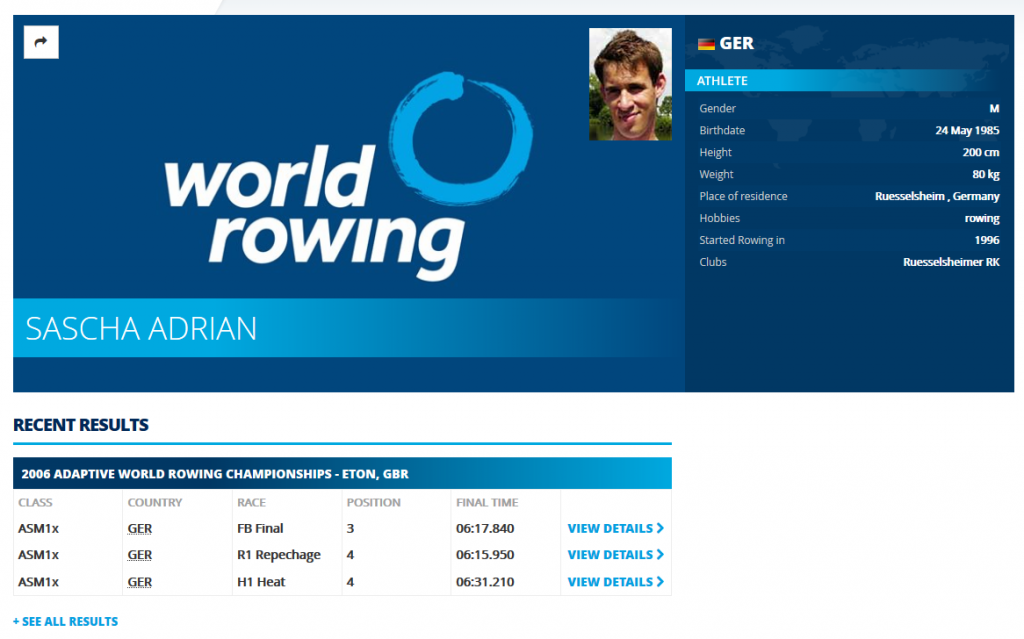
Task: Open Sascha Adrian's athlete photo
Action: (x=630, y=84)
